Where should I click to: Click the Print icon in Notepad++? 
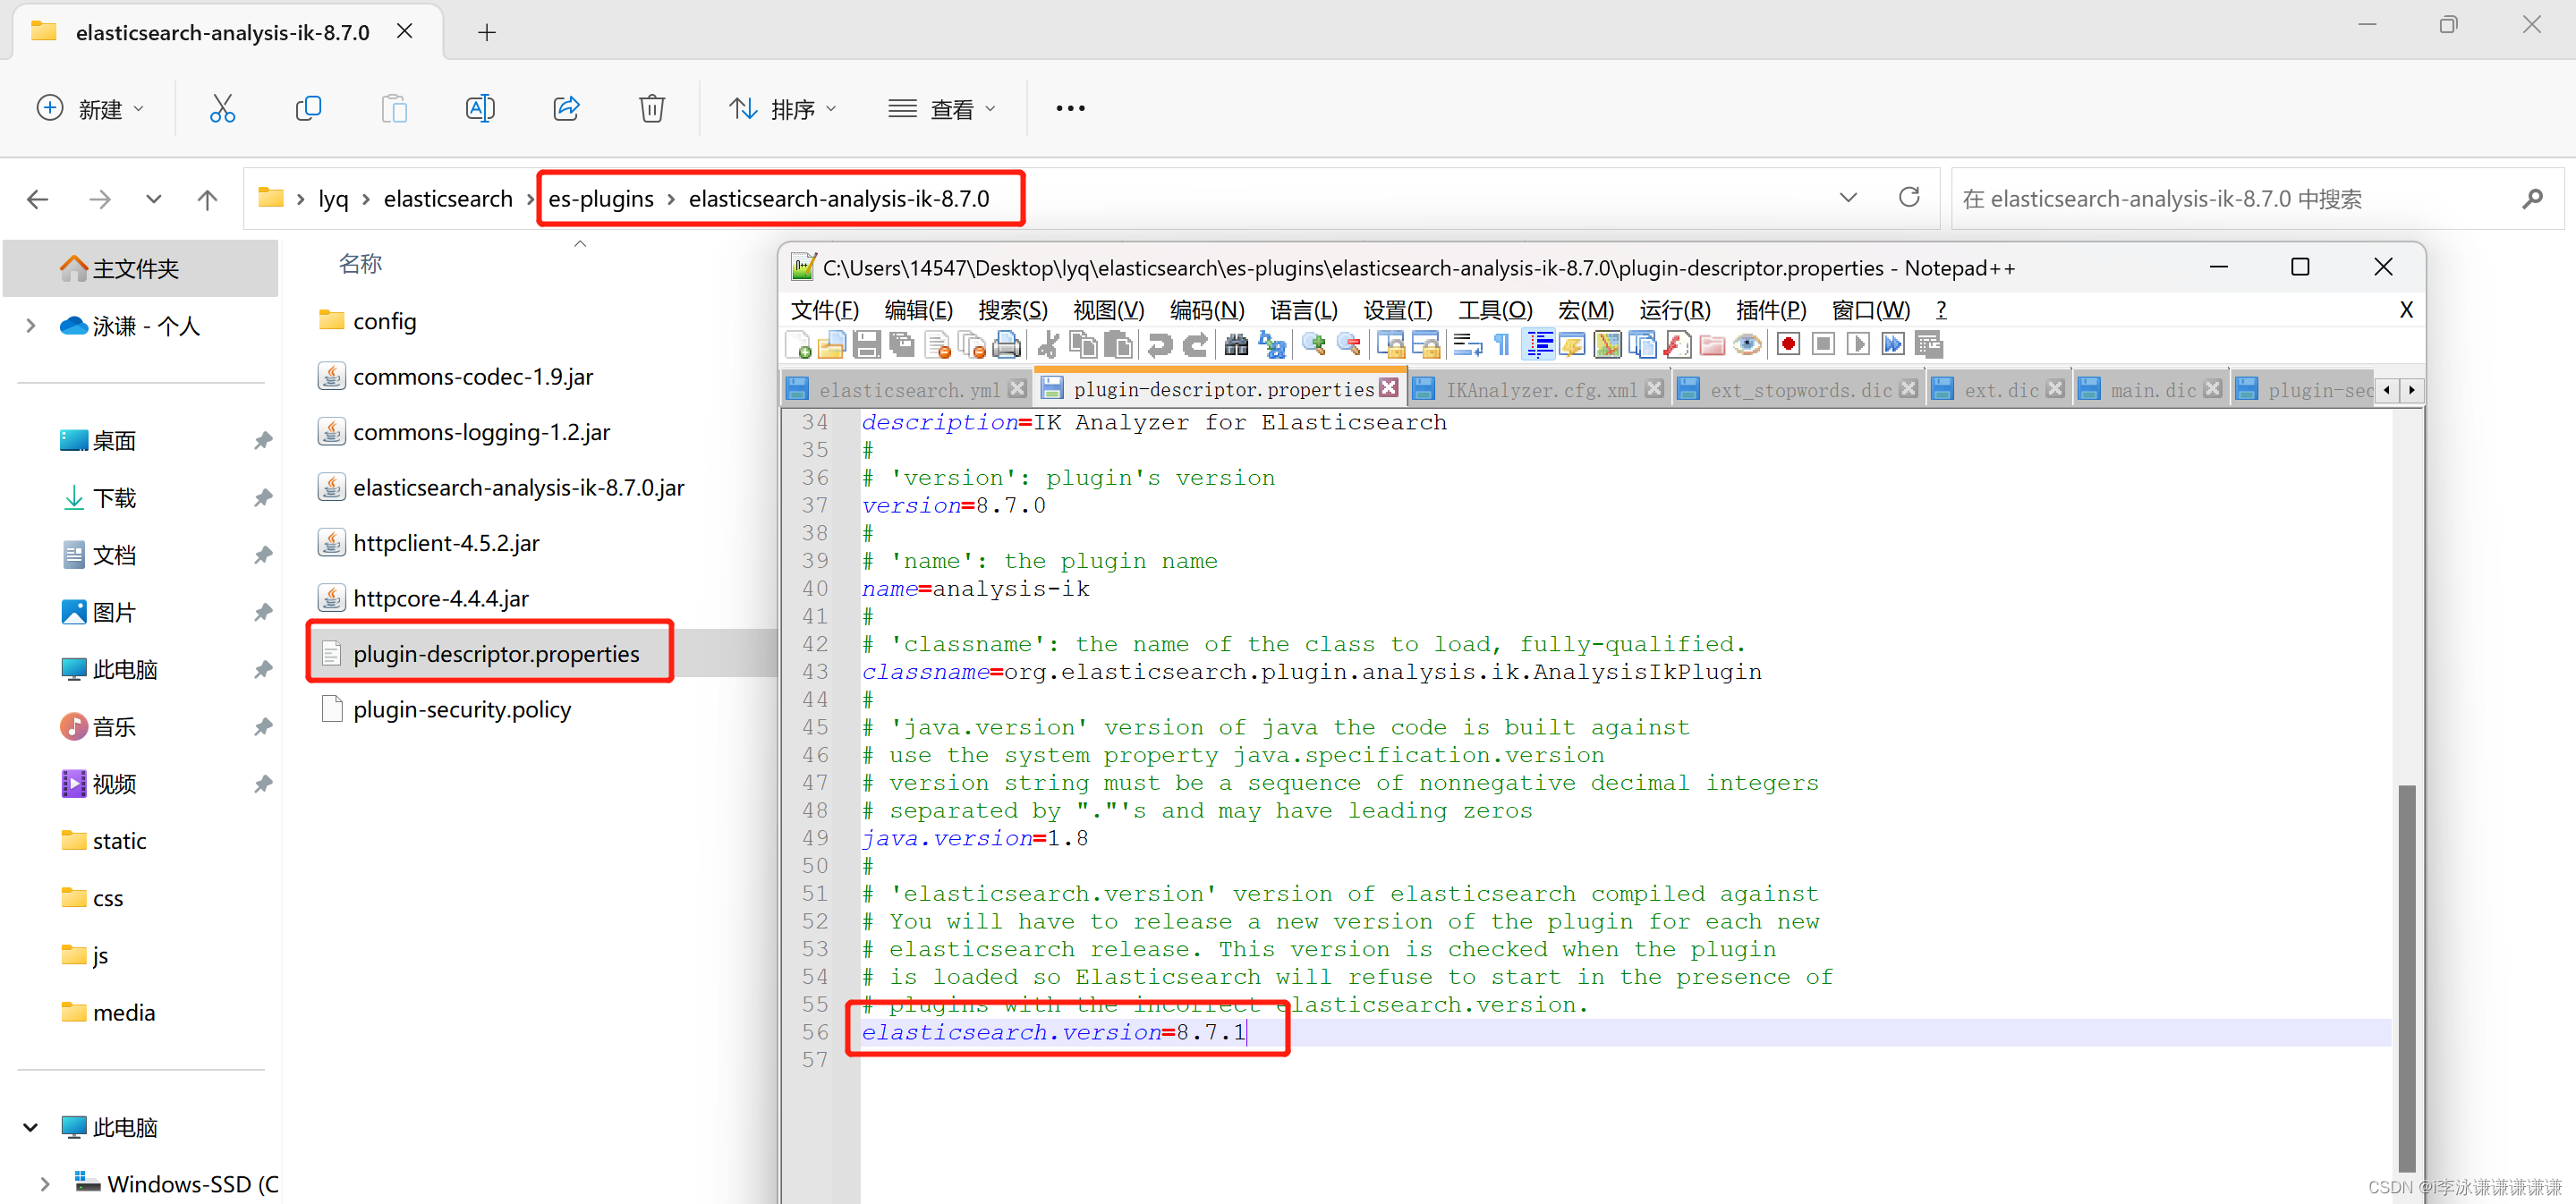coord(1007,345)
